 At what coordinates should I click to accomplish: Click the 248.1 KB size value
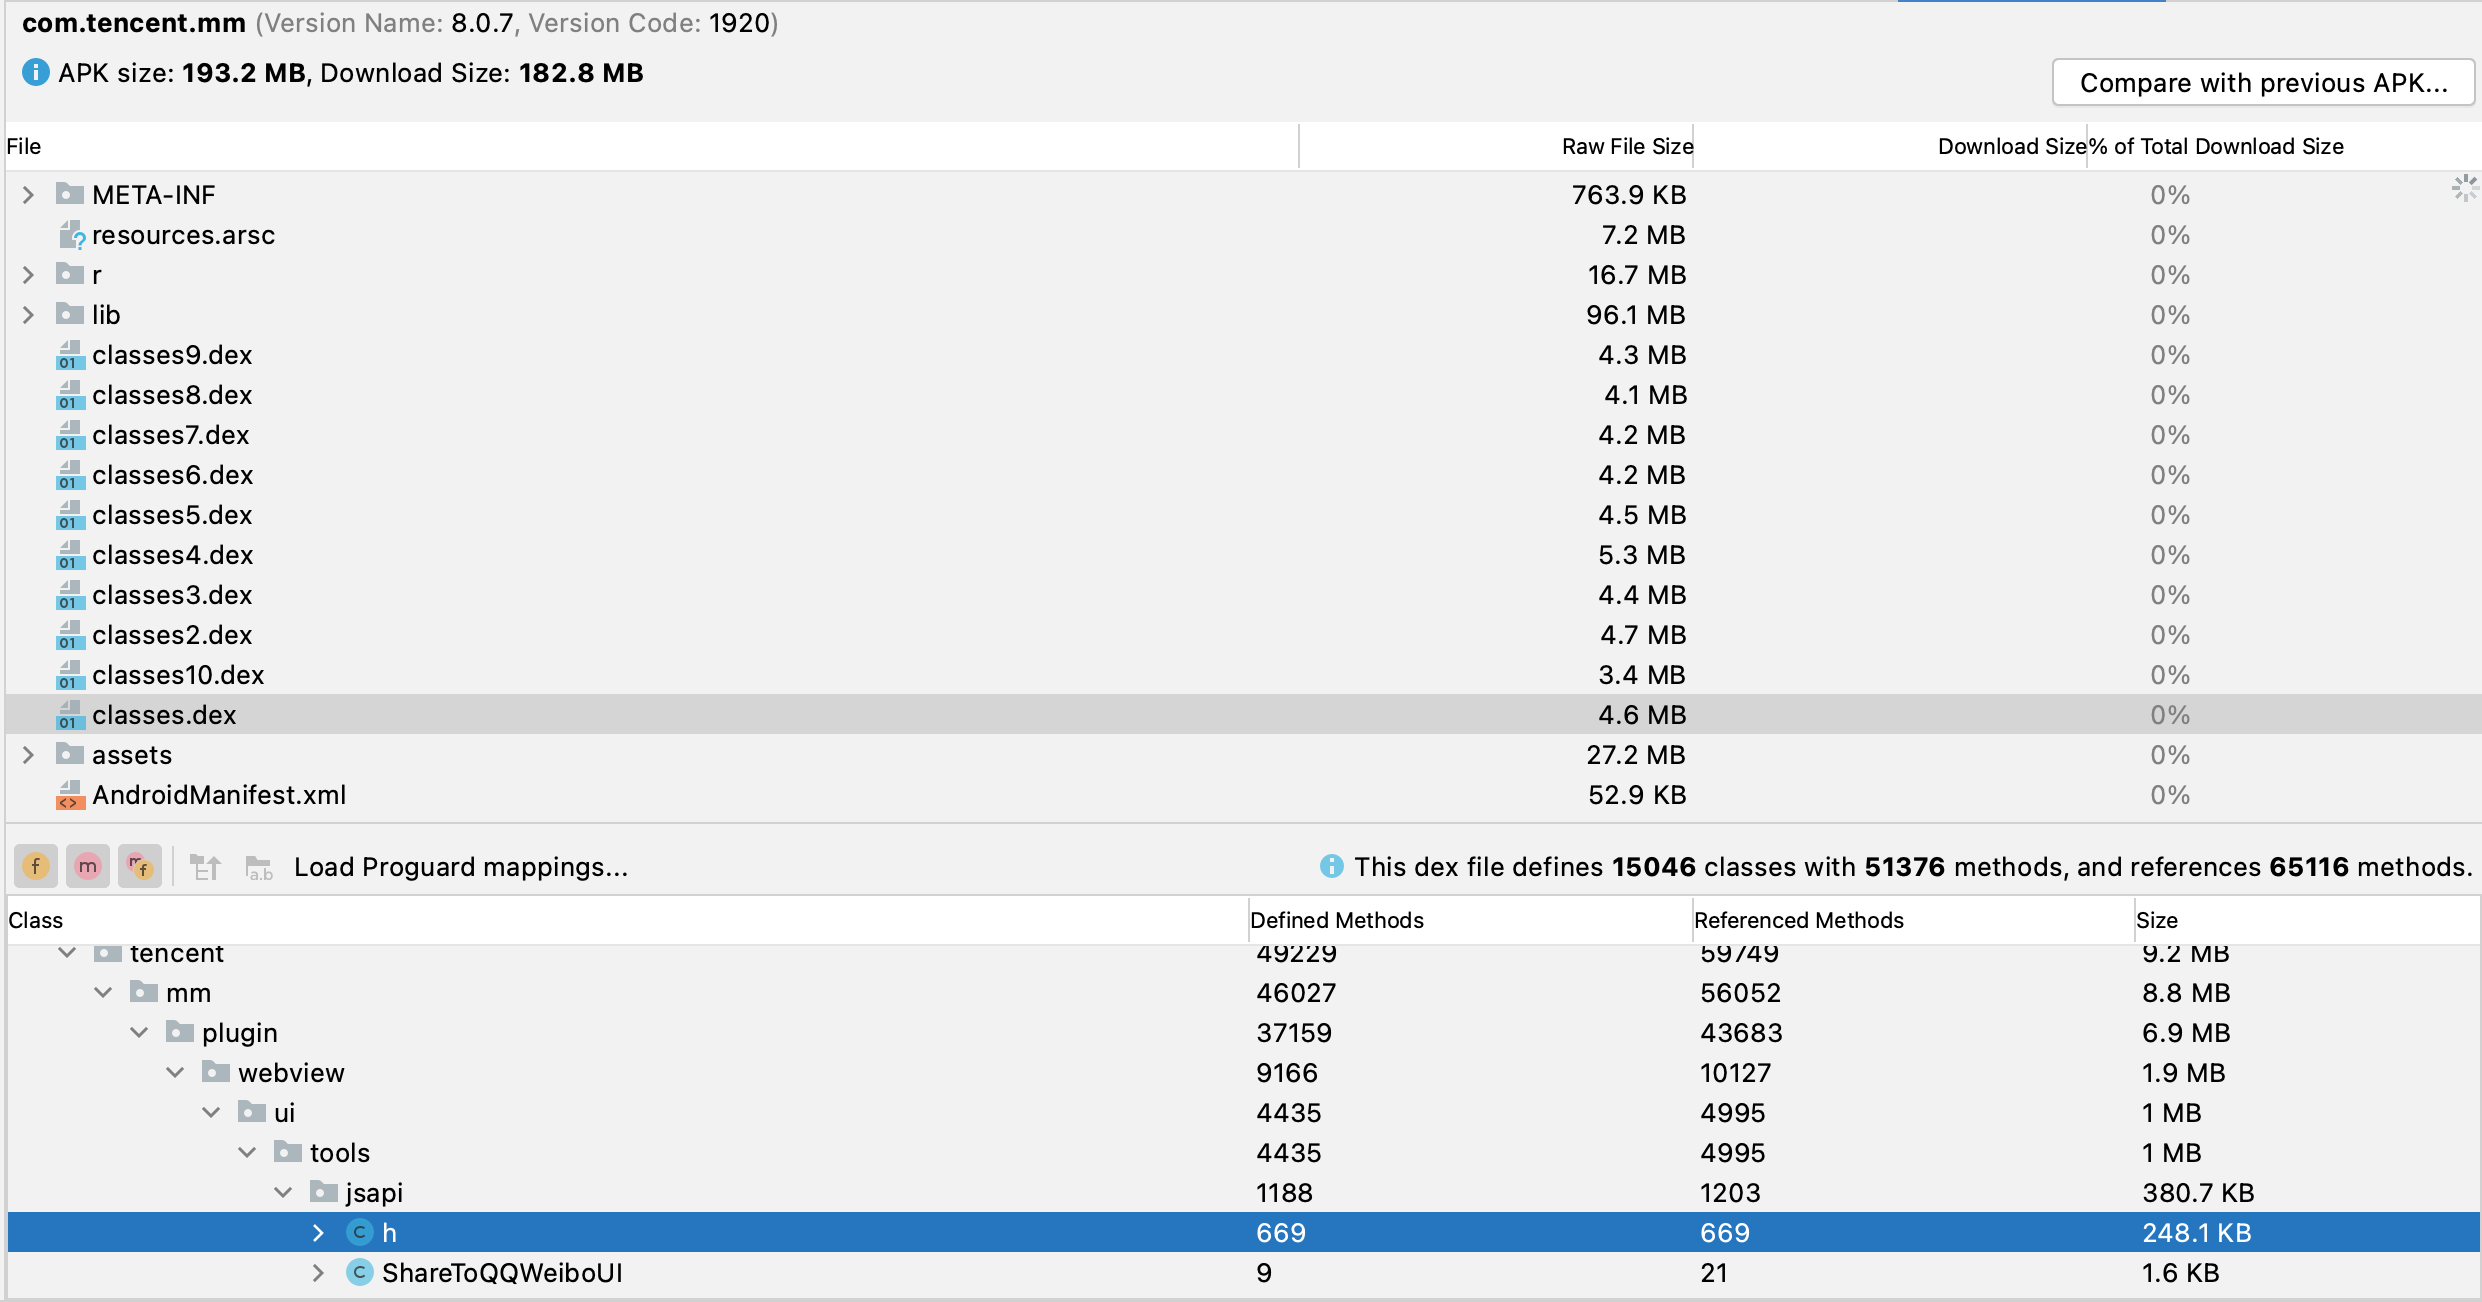pyautogui.click(x=2196, y=1233)
